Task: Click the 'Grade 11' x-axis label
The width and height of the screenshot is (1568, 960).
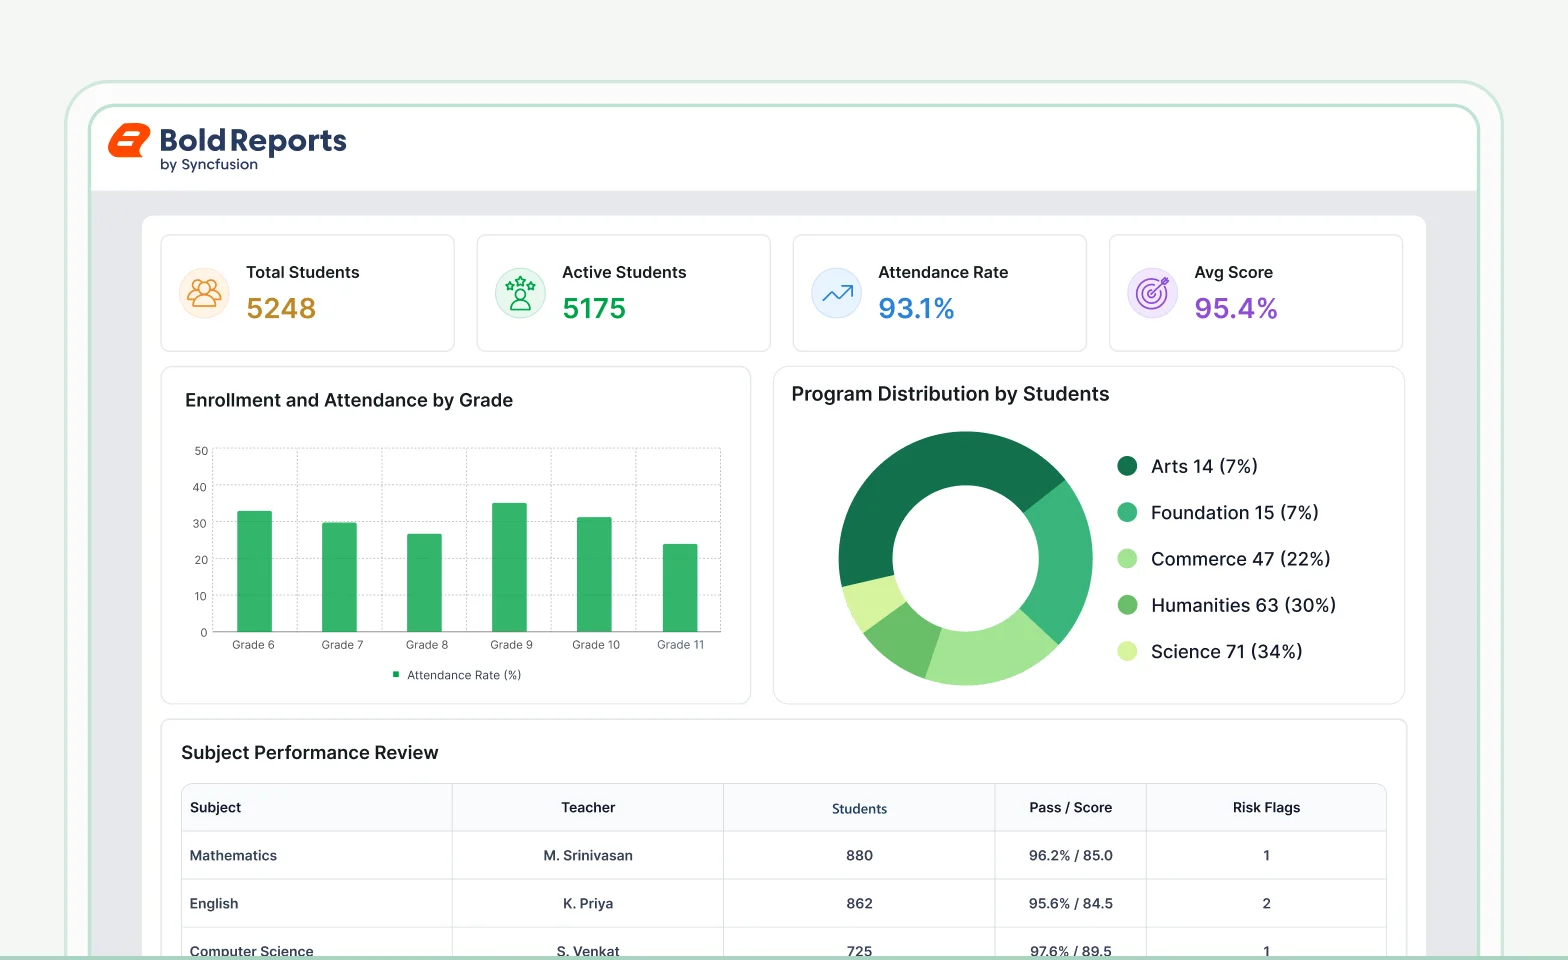Action: [681, 645]
